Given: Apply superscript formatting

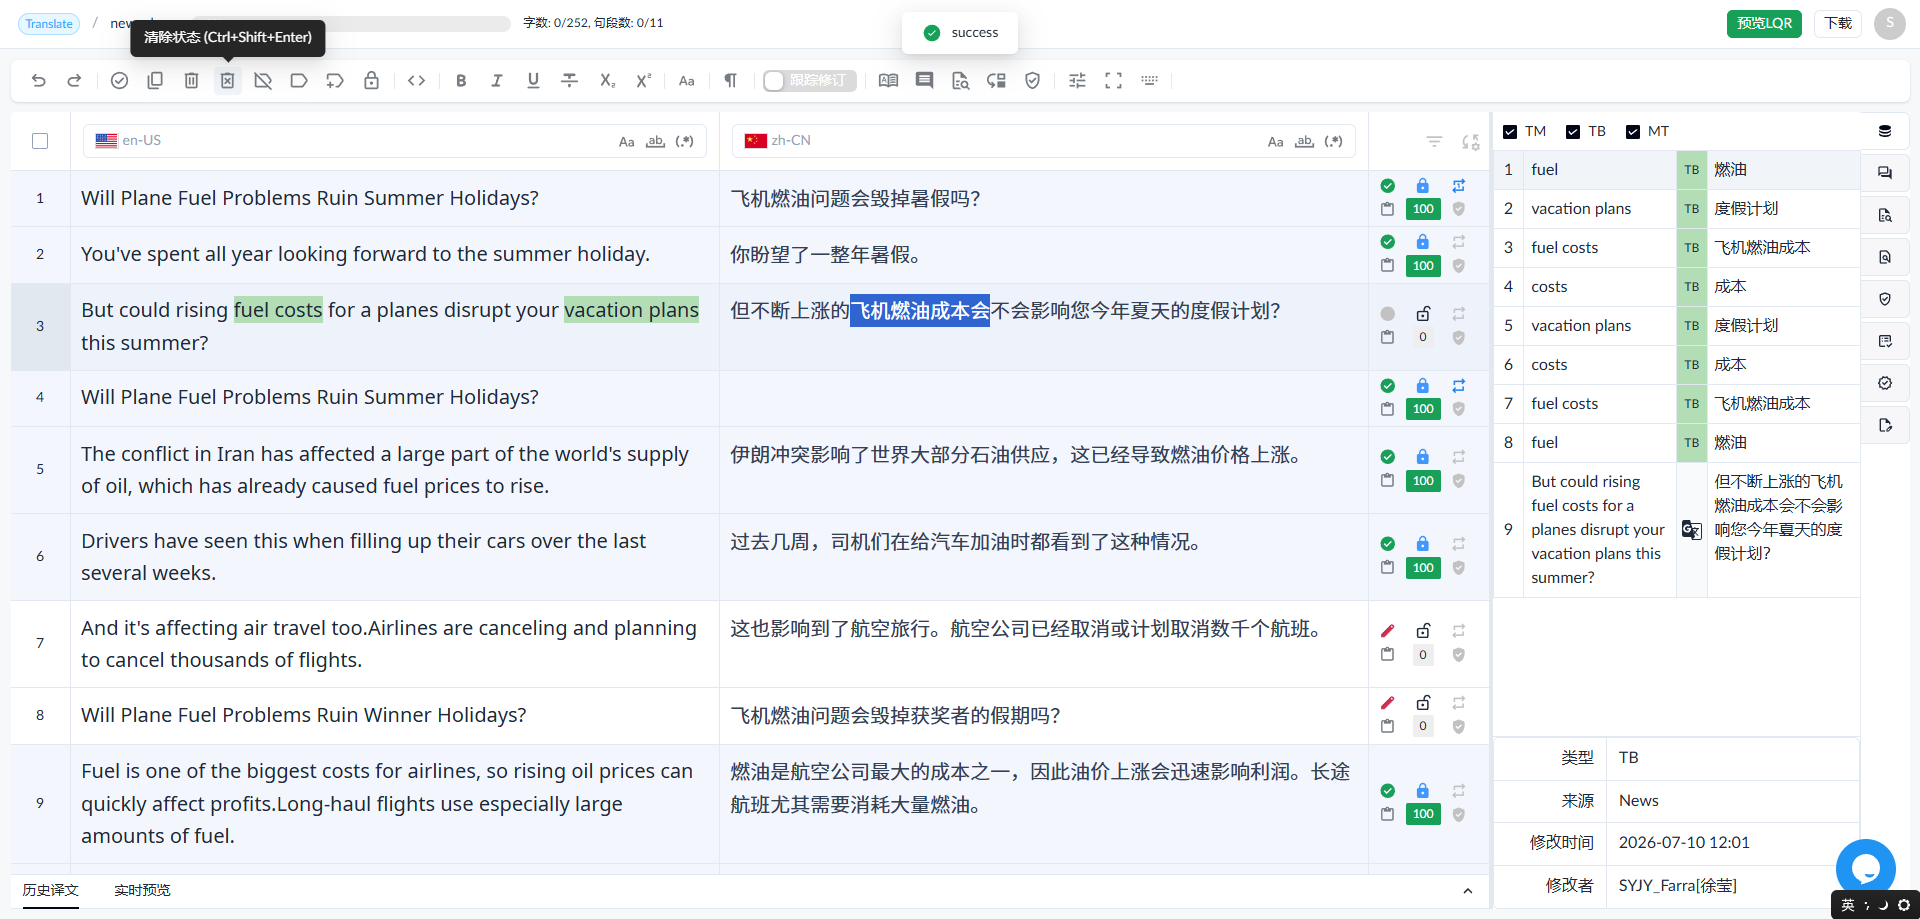Looking at the screenshot, I should pos(643,81).
